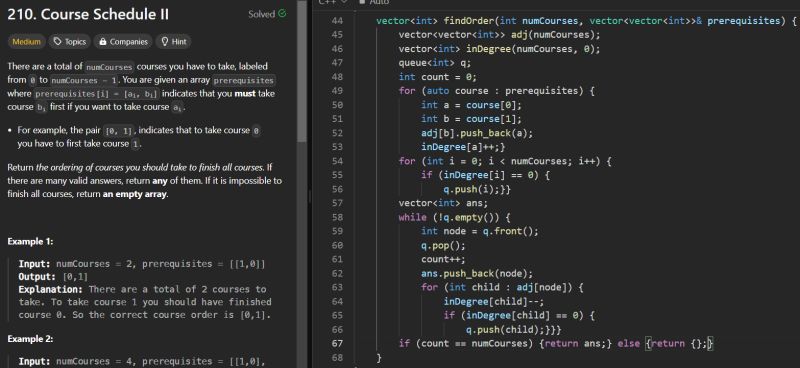The width and height of the screenshot is (800, 368).
Task: Show the Hint for this problem
Action: click(x=173, y=42)
